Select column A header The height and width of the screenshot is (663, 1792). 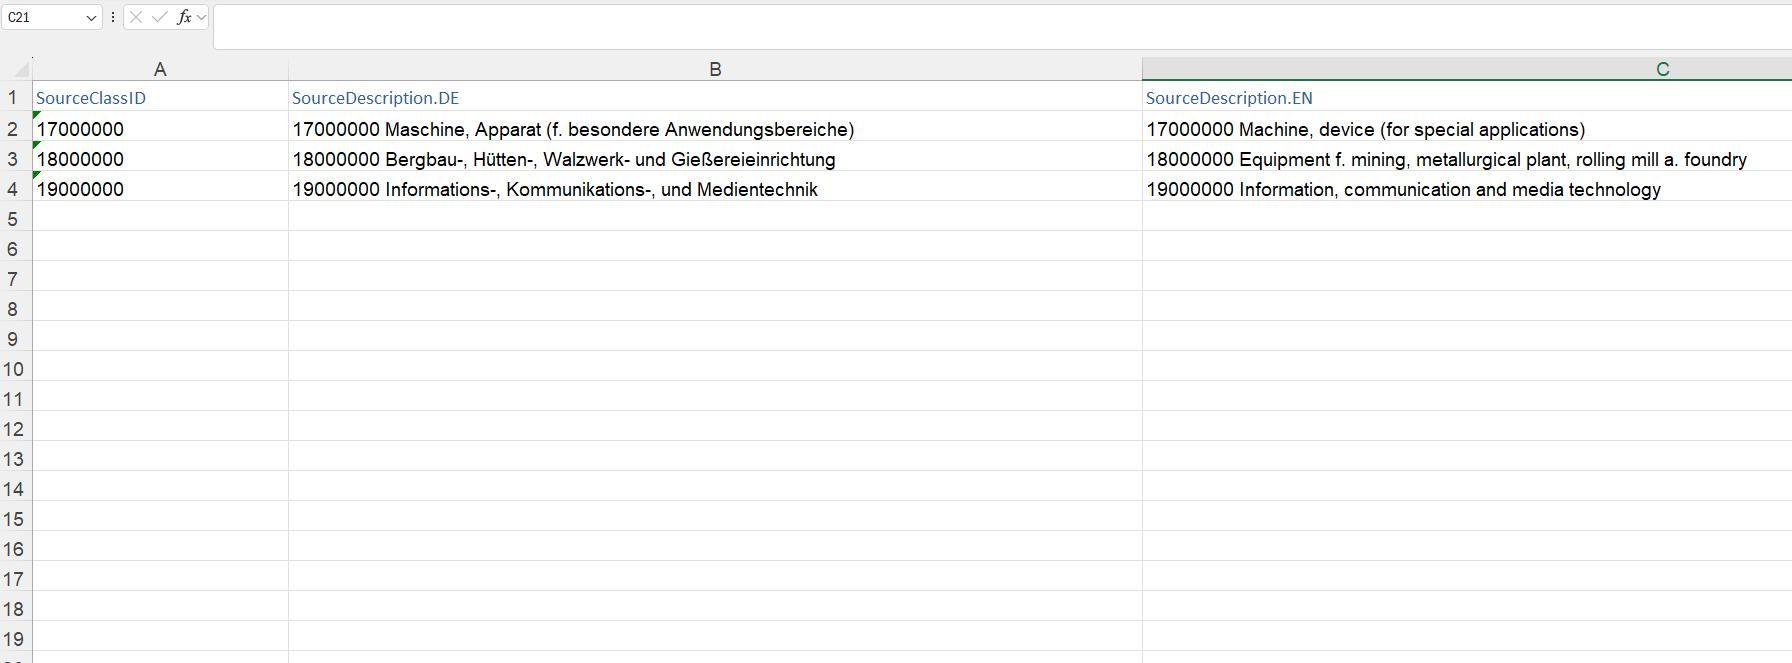click(160, 69)
